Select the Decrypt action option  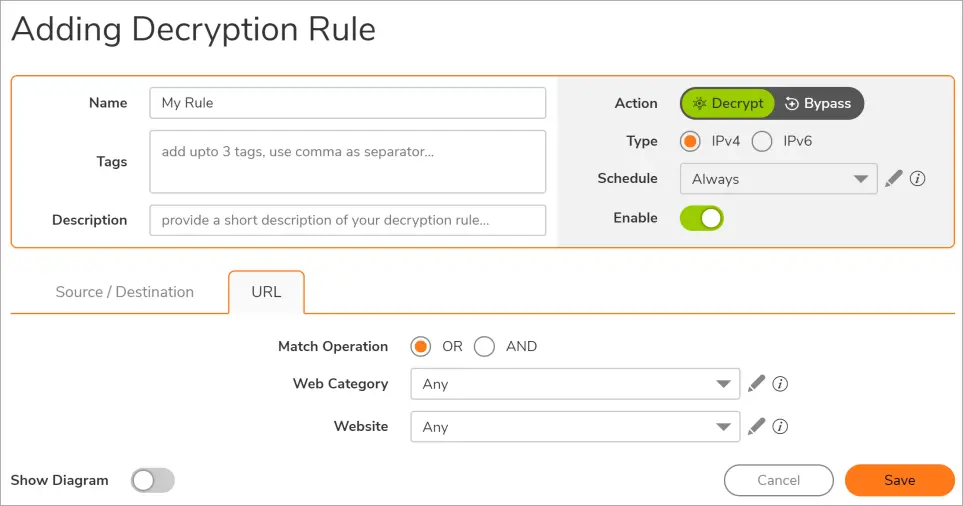(x=728, y=103)
